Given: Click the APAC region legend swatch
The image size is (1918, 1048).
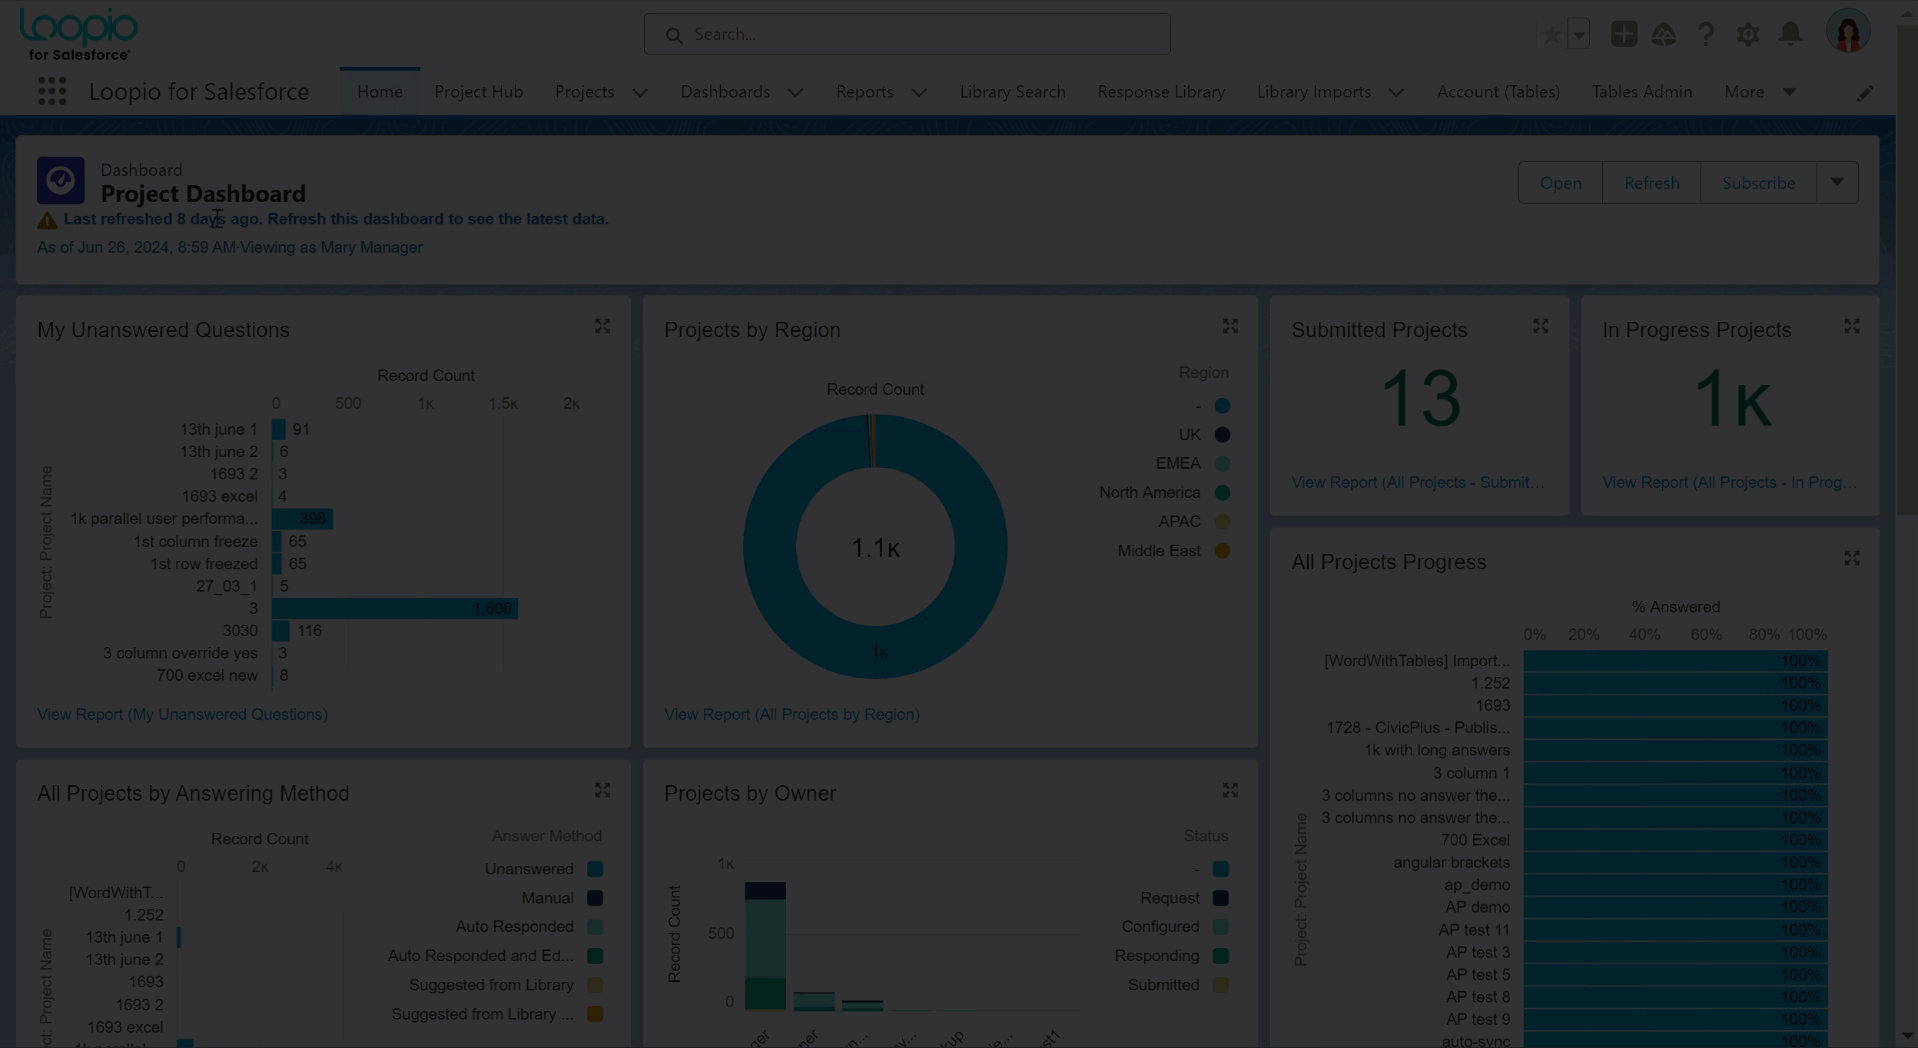Looking at the screenshot, I should 1222,522.
